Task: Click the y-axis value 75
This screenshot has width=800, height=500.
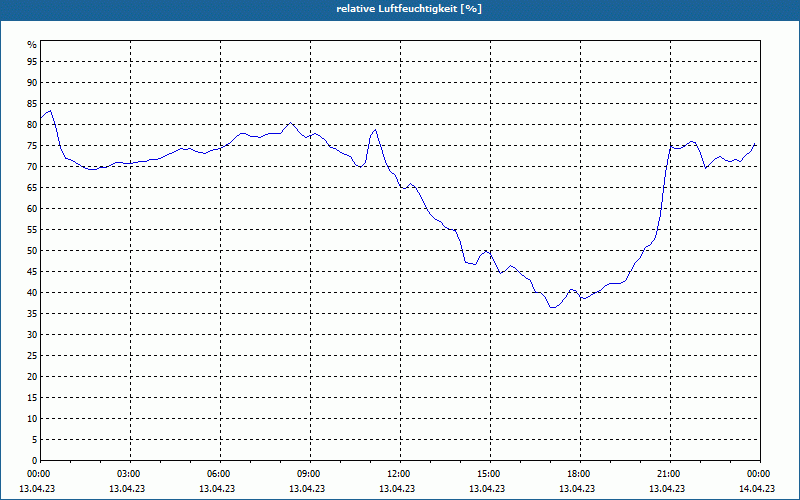Action: (x=32, y=146)
